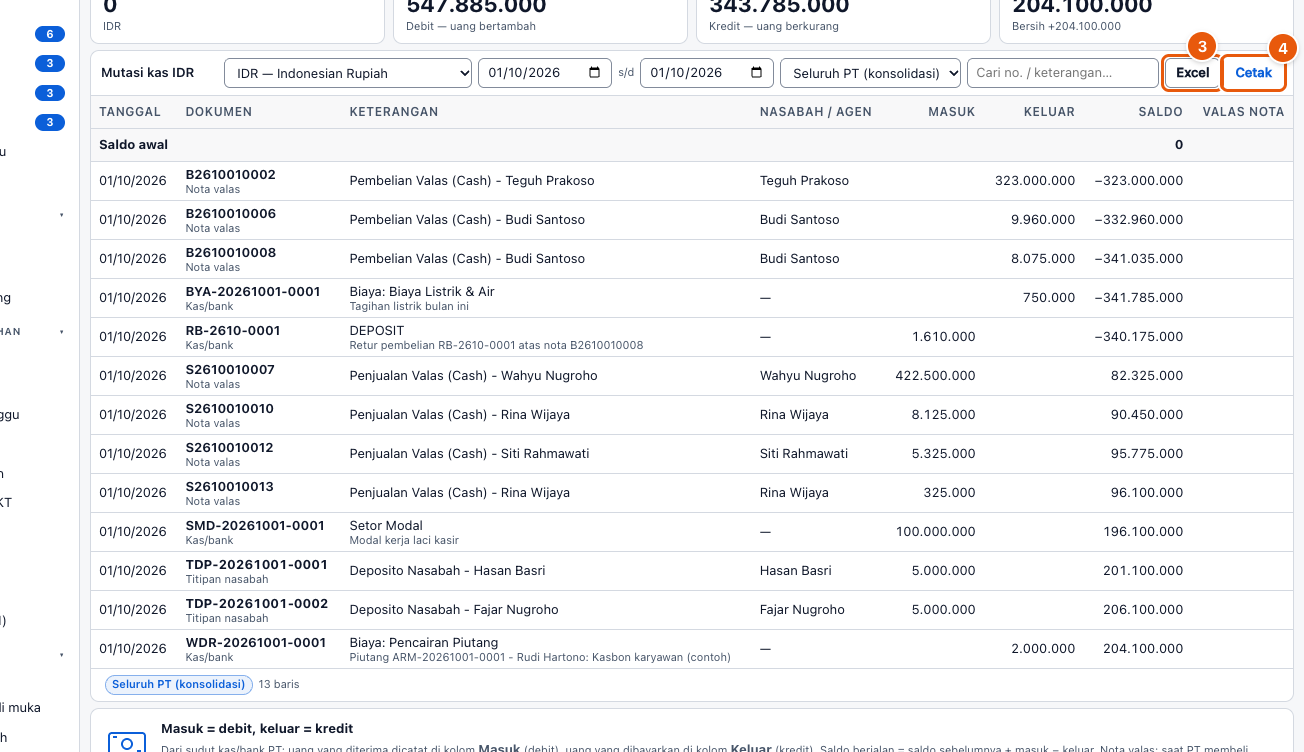Select document number B2610010002
1304x752 pixels.
[x=231, y=175]
